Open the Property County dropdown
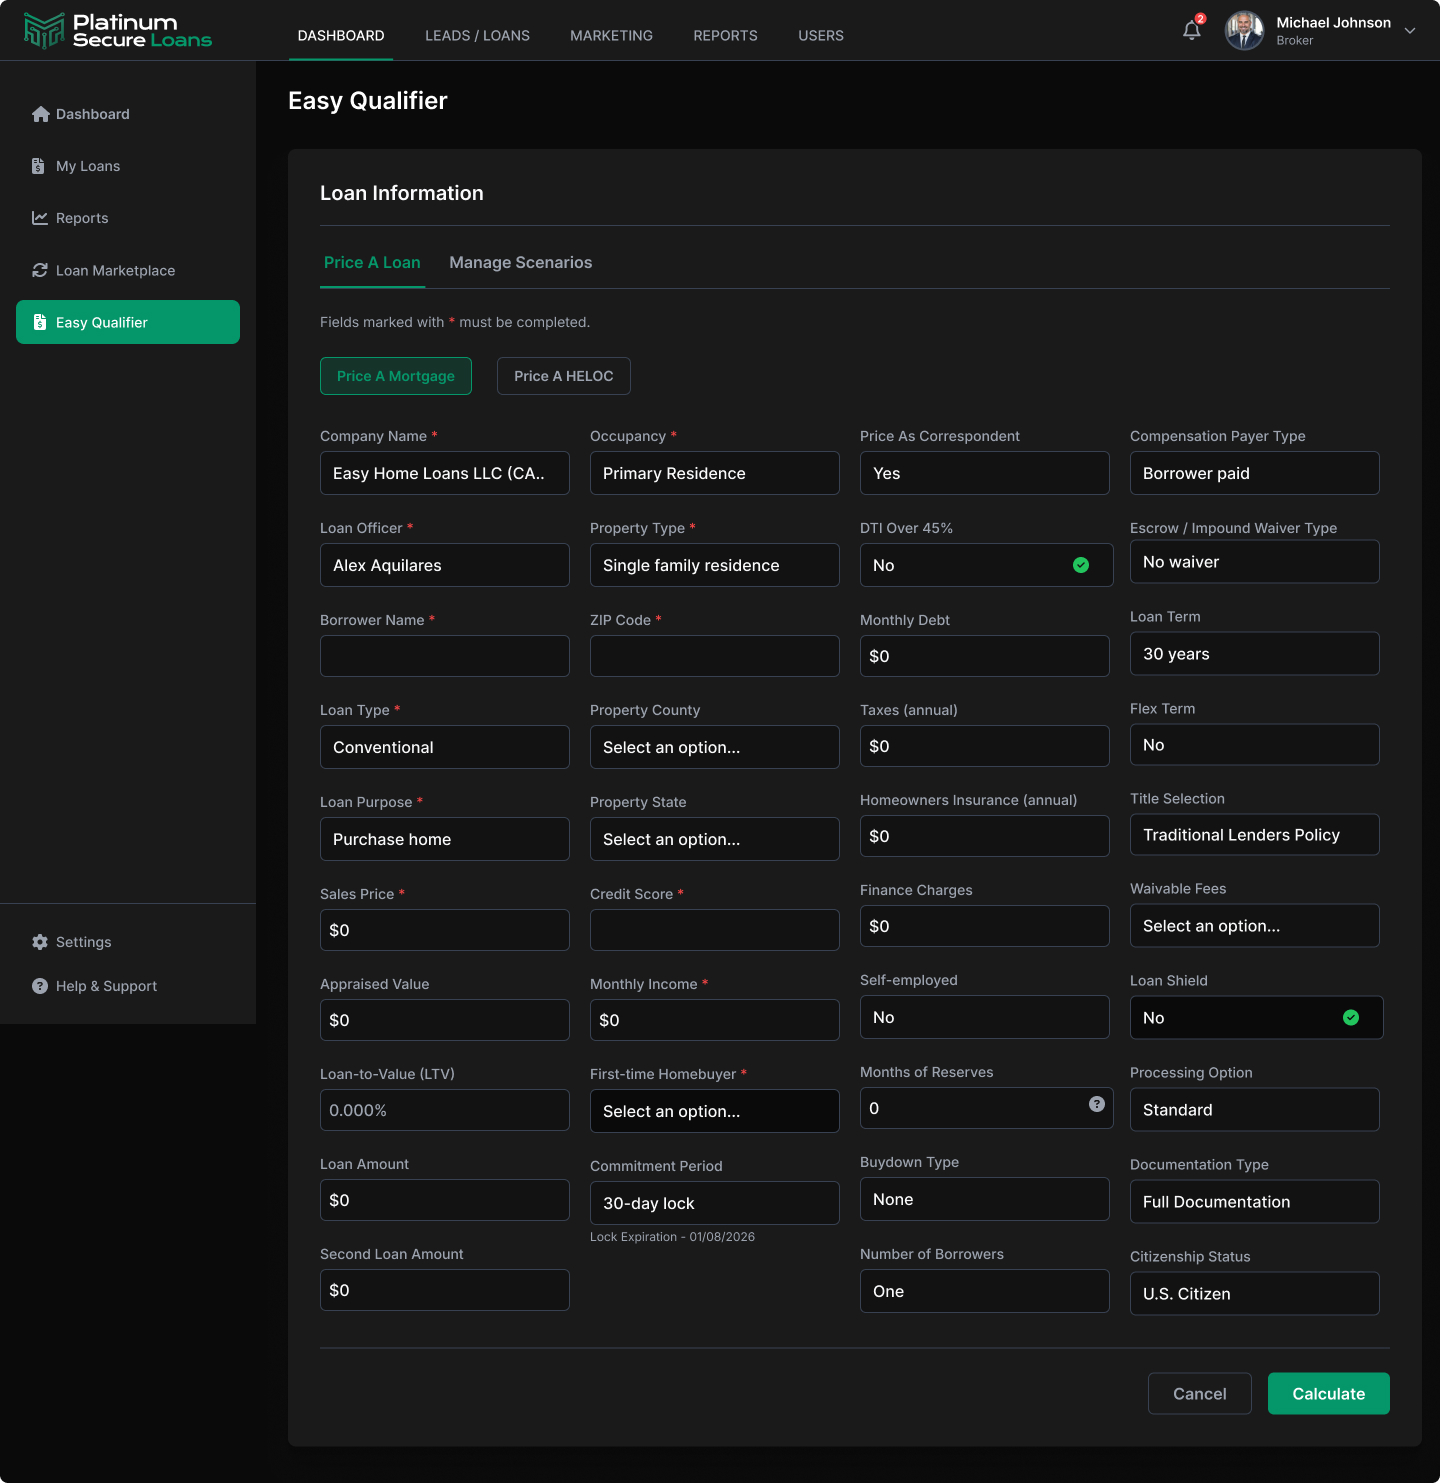Screen dimensions: 1440x1483 click(715, 747)
